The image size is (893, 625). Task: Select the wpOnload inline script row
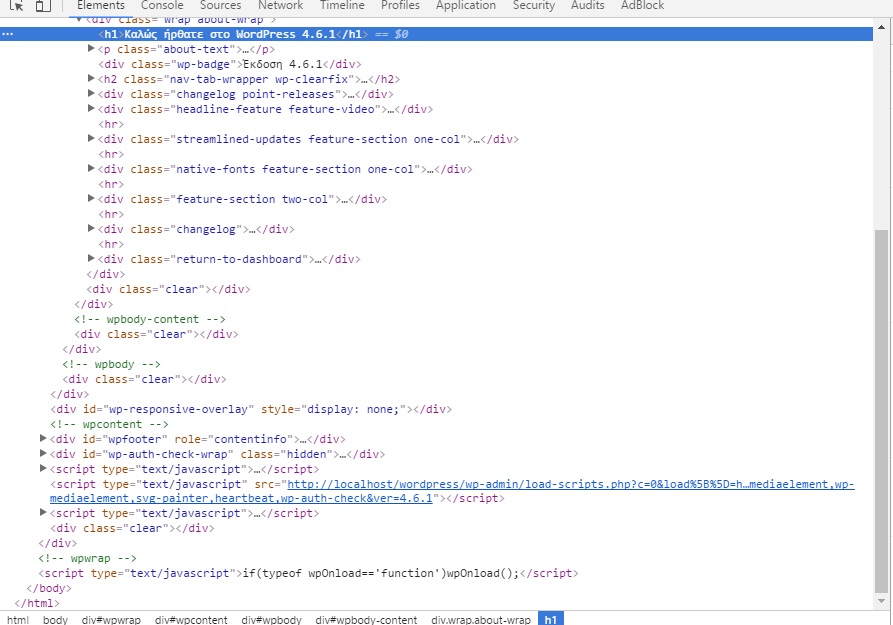(x=308, y=573)
